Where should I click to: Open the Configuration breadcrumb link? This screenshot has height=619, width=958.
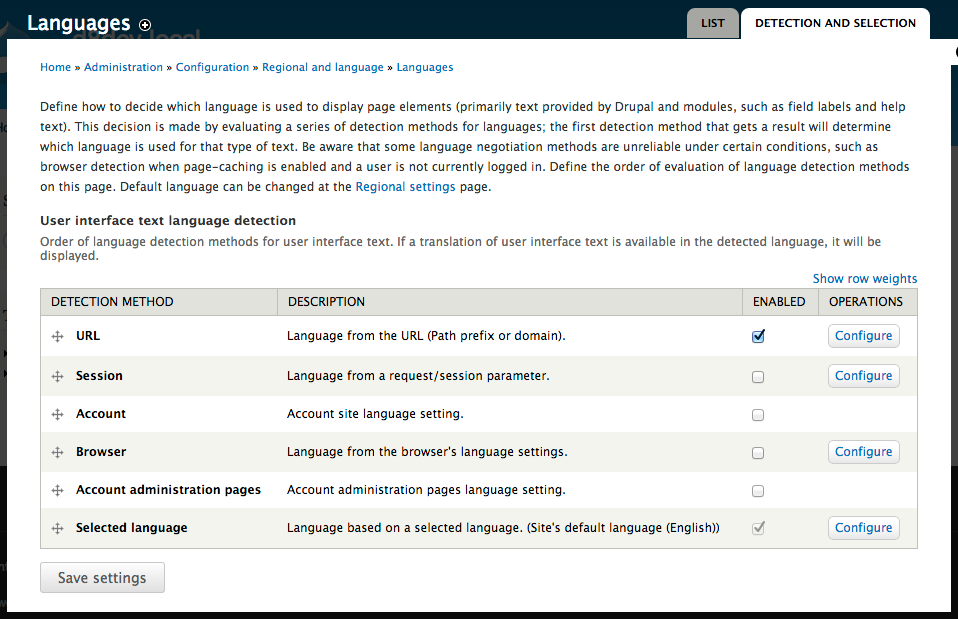(x=213, y=67)
